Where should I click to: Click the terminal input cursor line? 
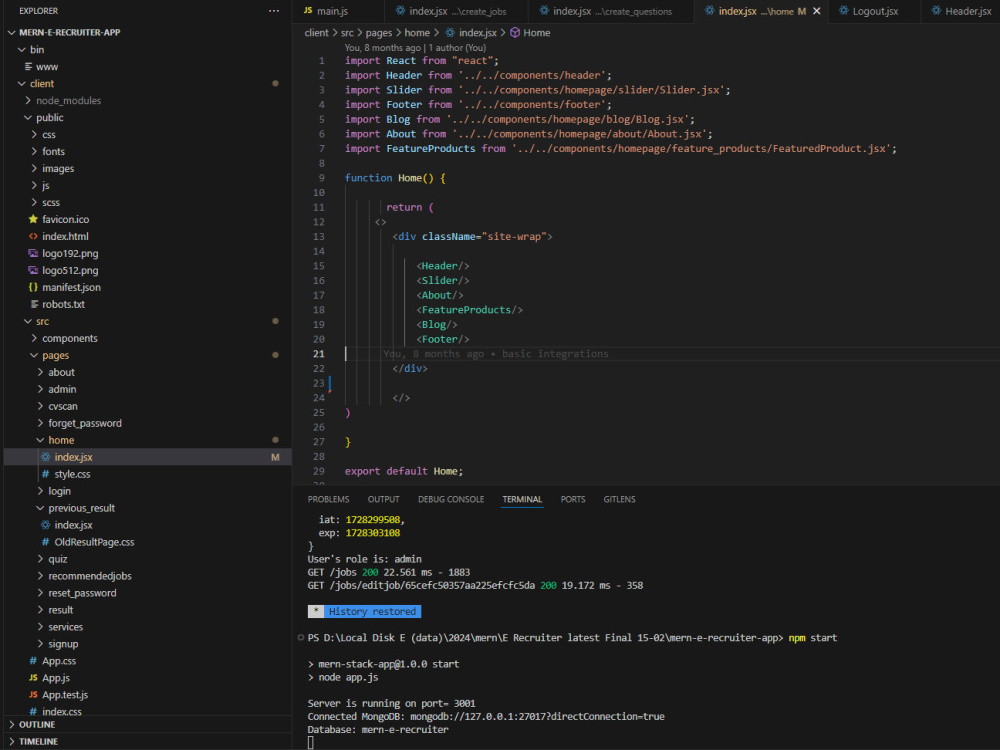click(311, 742)
